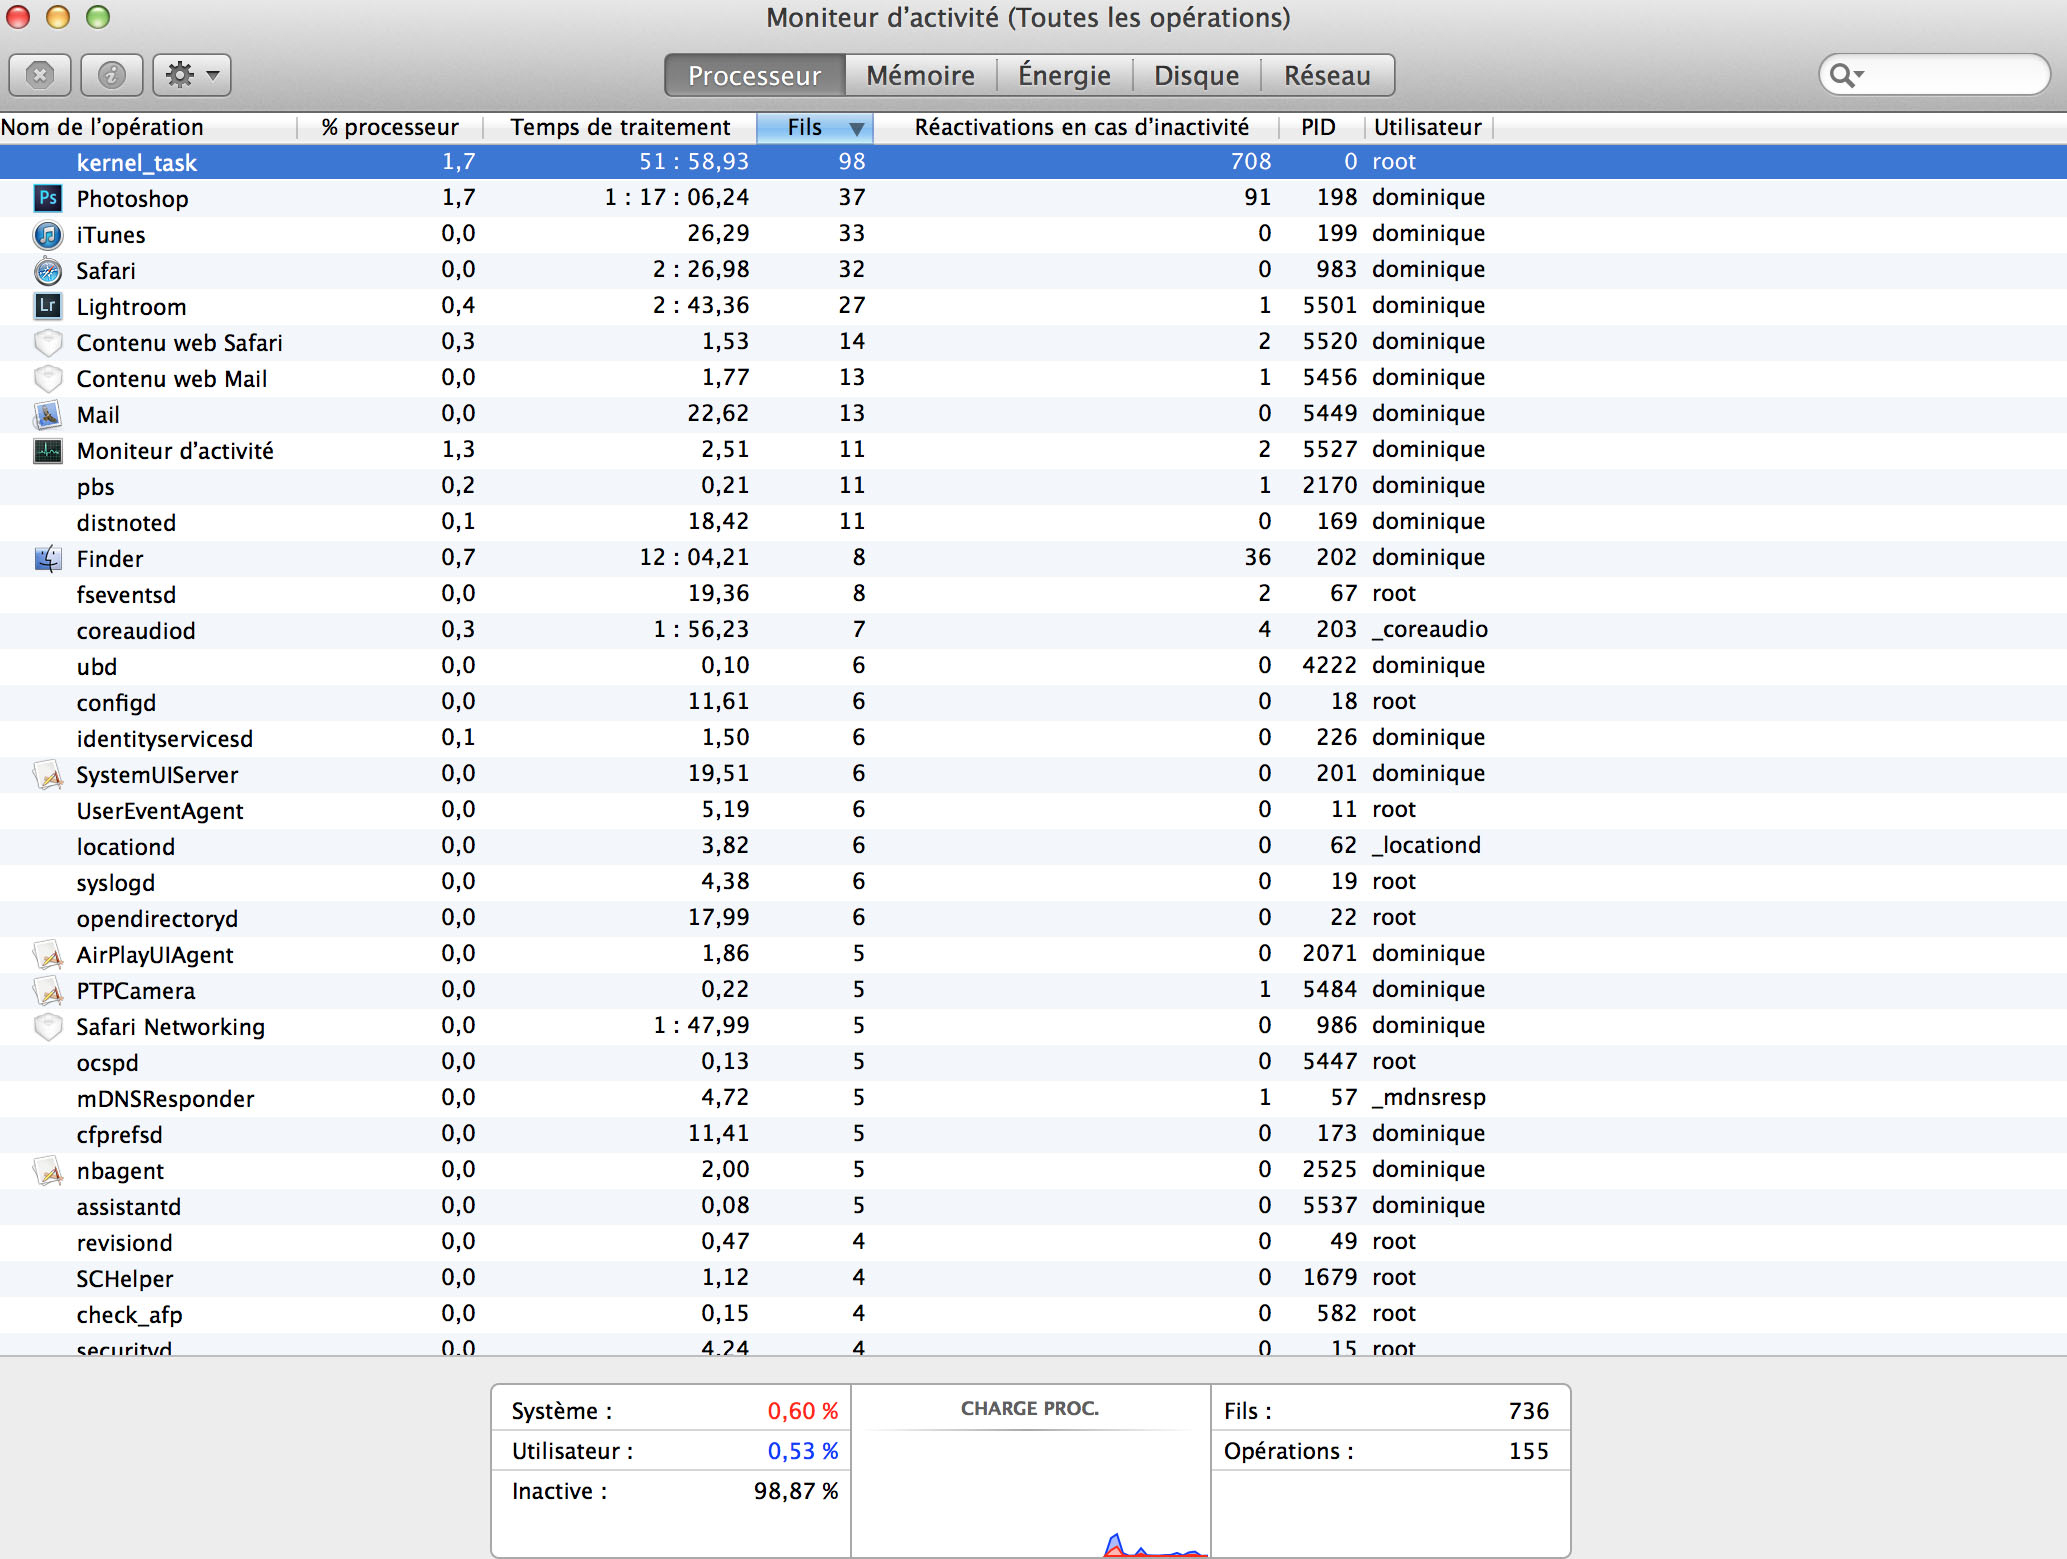Select the distnoted process row

pyautogui.click(x=1033, y=522)
